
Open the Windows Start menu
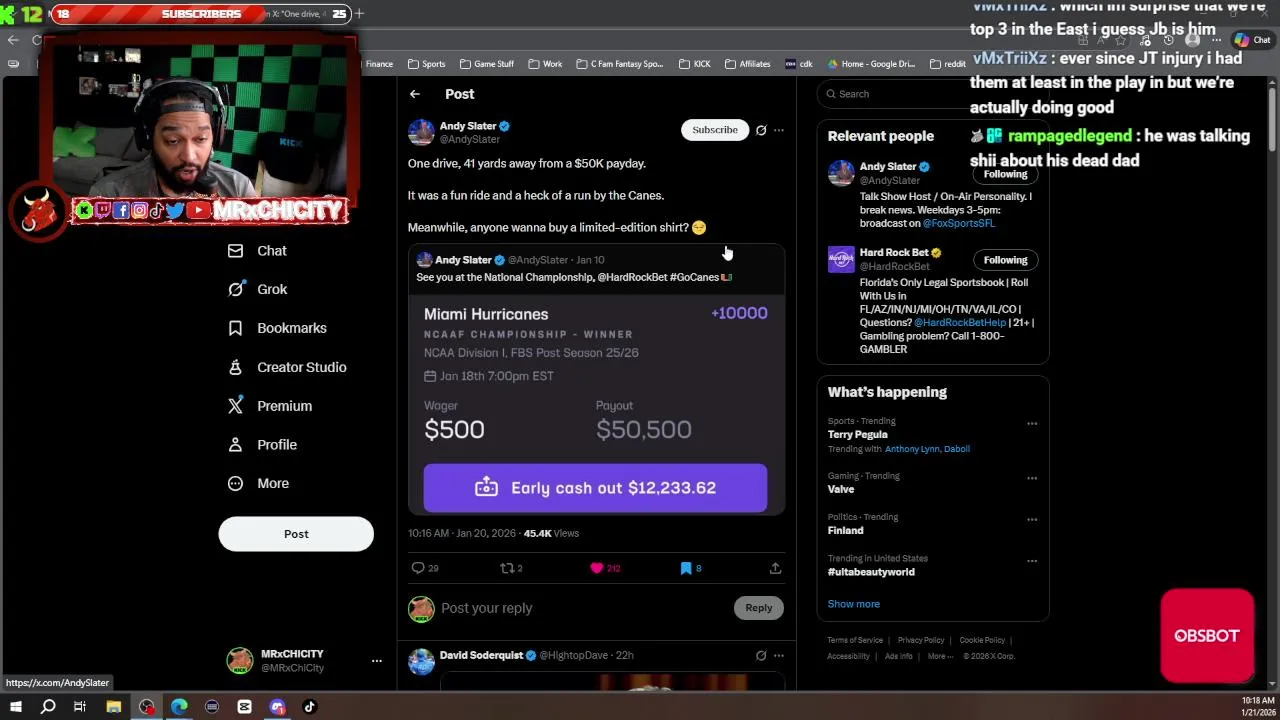click(x=15, y=707)
